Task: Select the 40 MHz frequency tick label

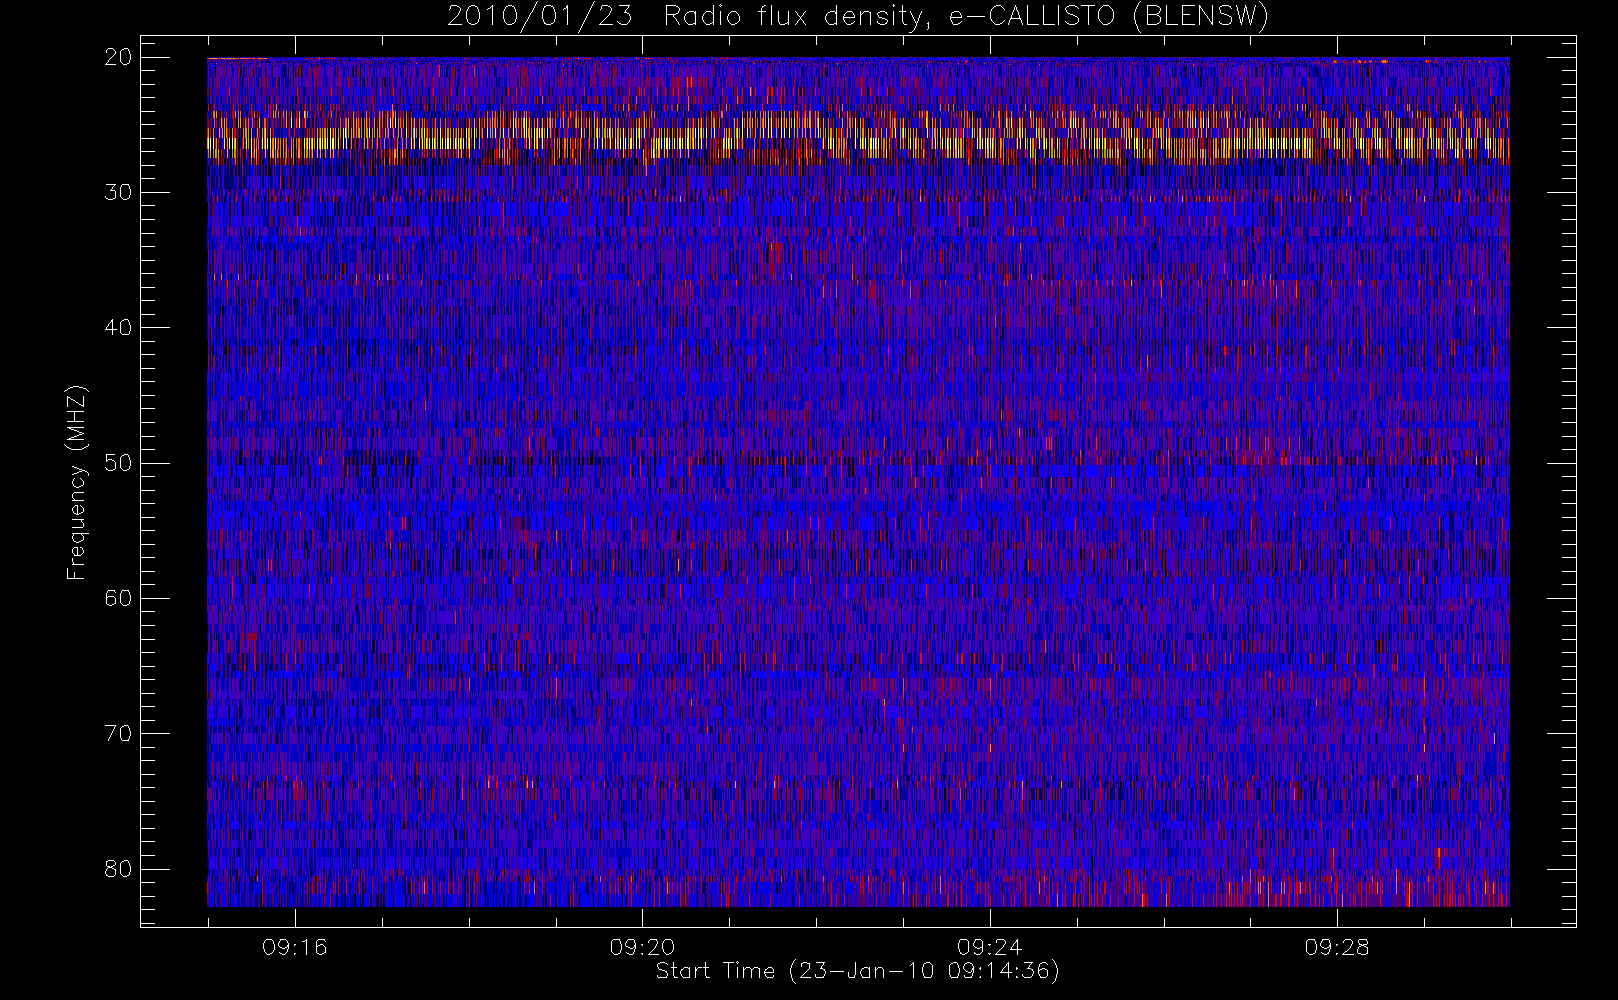Action: 118,327
